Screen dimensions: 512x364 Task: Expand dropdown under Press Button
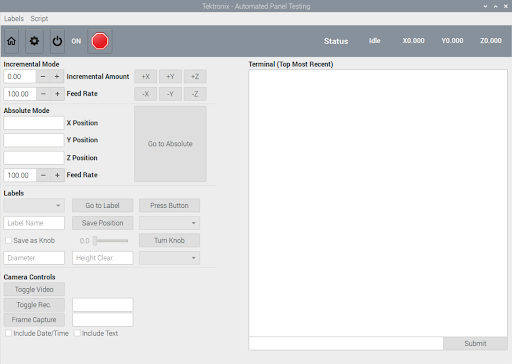tap(169, 223)
